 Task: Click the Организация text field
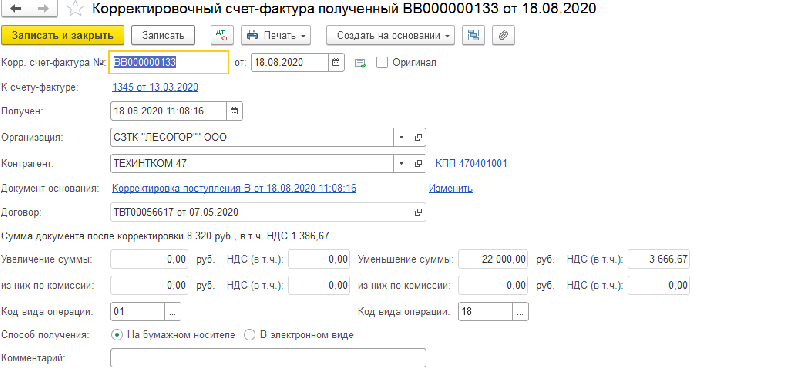click(252, 137)
